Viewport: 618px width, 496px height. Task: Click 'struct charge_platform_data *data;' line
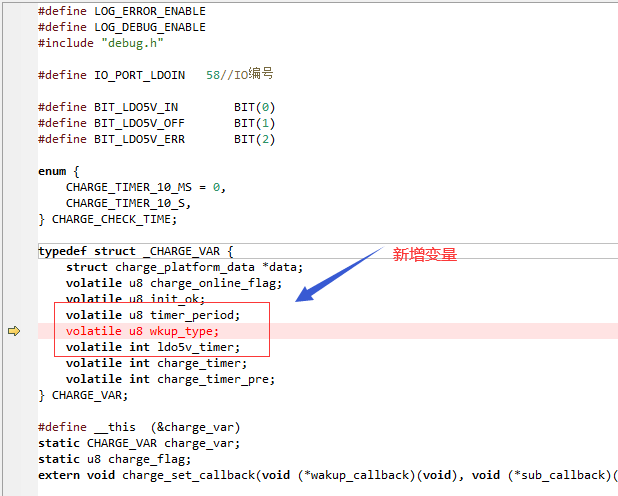pos(184,267)
